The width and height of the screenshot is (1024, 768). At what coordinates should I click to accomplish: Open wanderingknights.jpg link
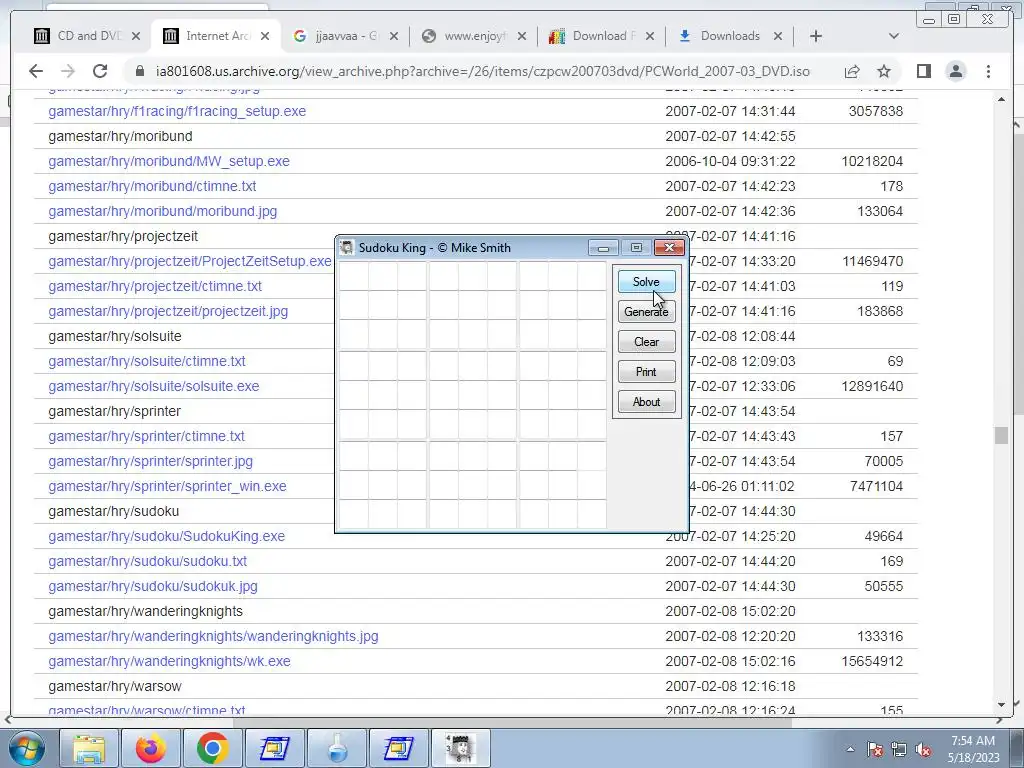[214, 636]
